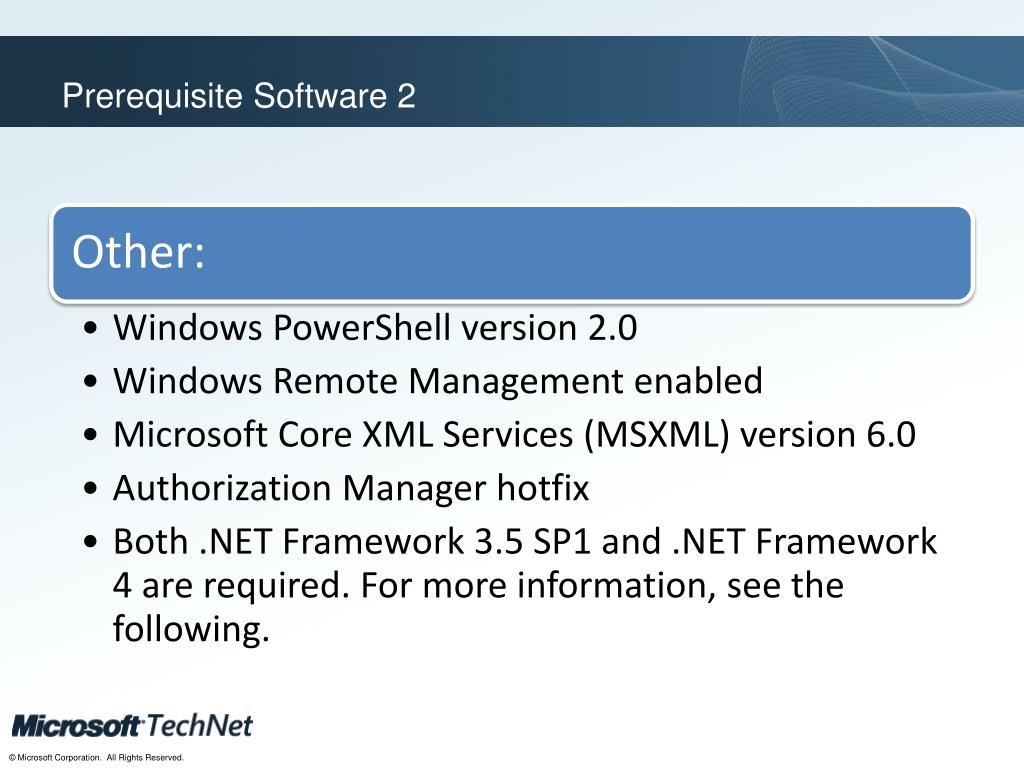Click the Microsoft TechNet logo
Image resolution: width=1024 pixels, height=768 pixels.
(x=132, y=725)
